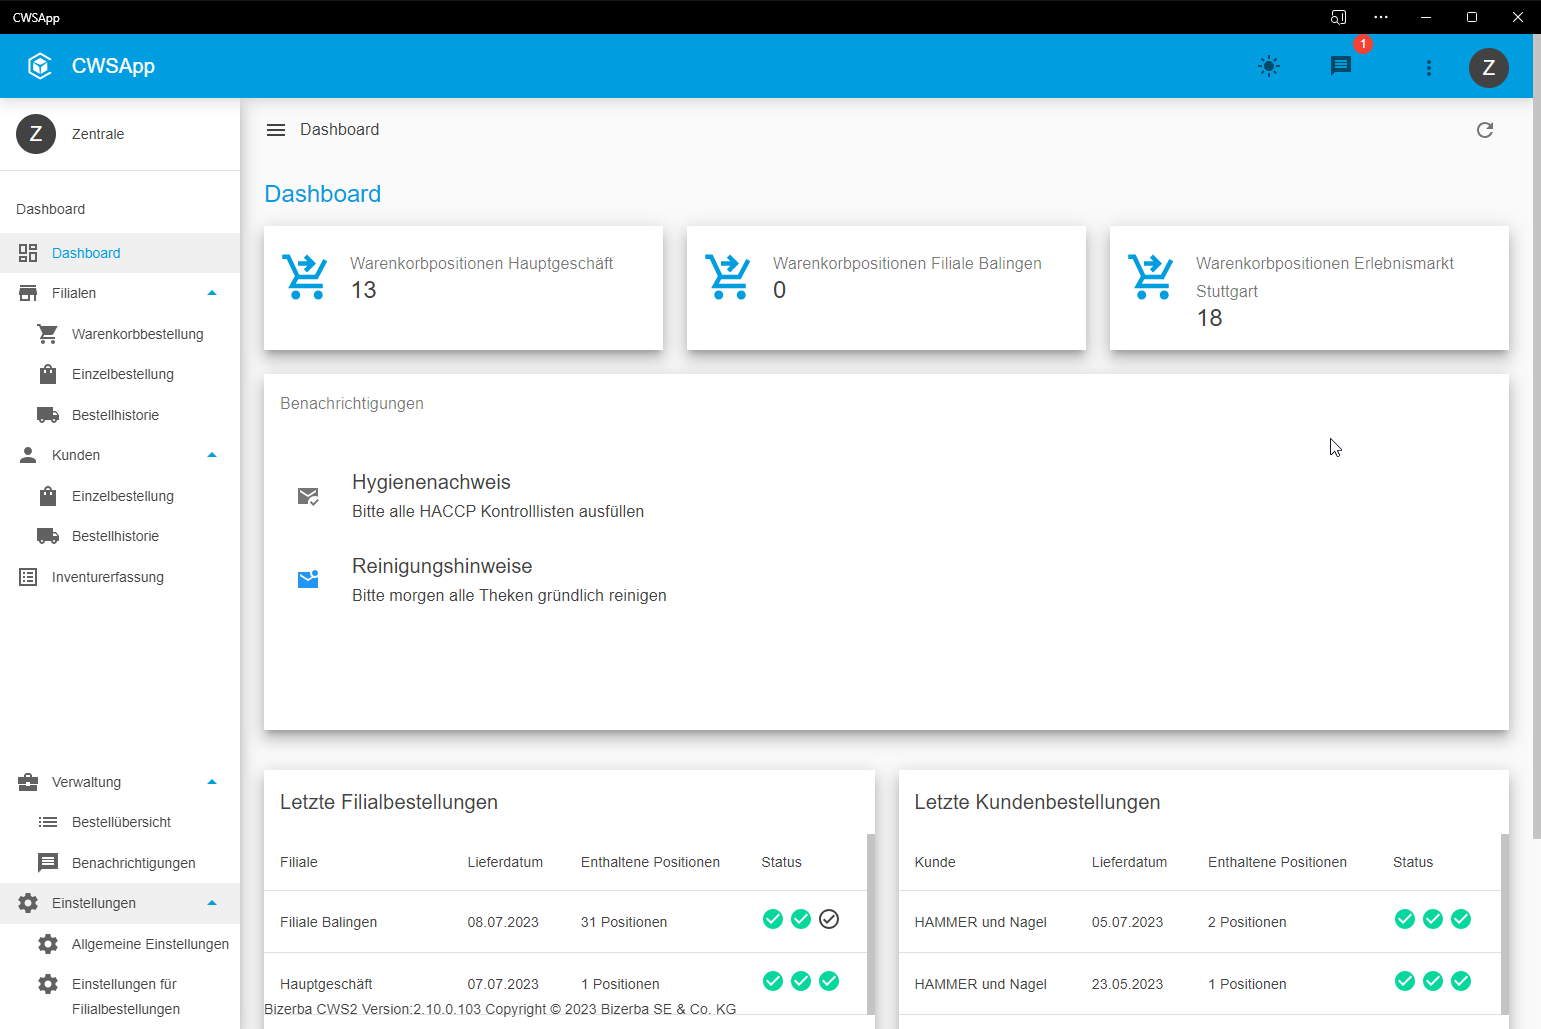This screenshot has width=1541, height=1029.
Task: Open Warenkorbbestellung in the sidebar
Action: (x=137, y=334)
